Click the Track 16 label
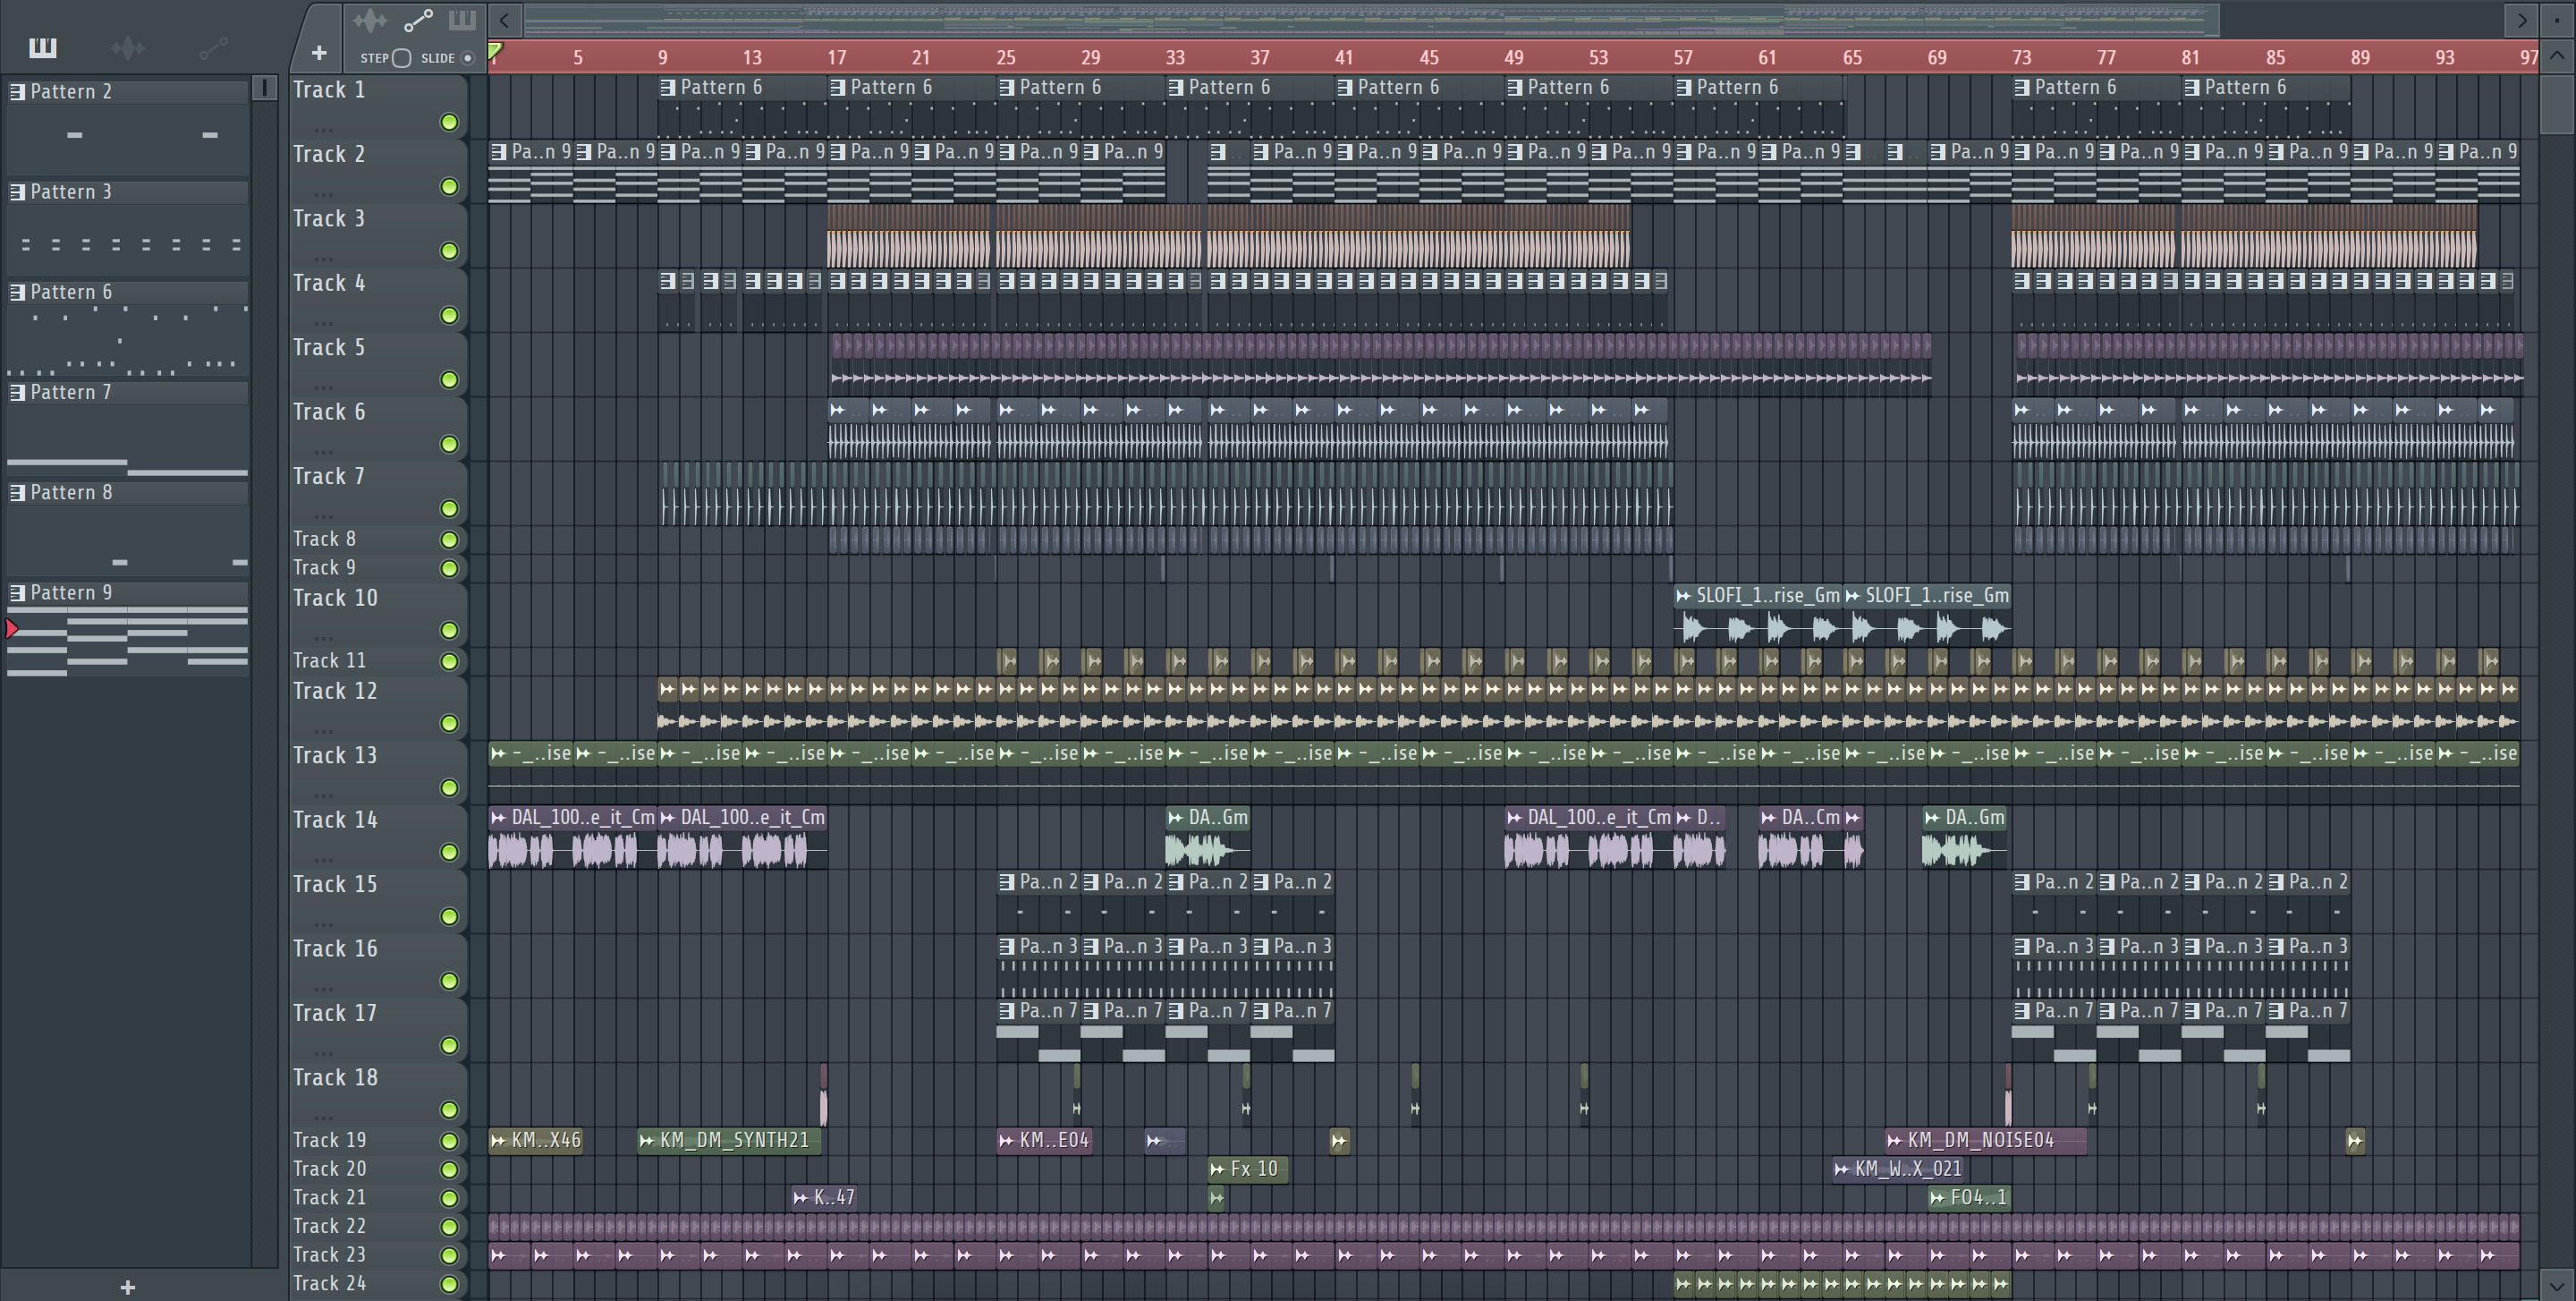This screenshot has height=1301, width=2576. coord(334,949)
